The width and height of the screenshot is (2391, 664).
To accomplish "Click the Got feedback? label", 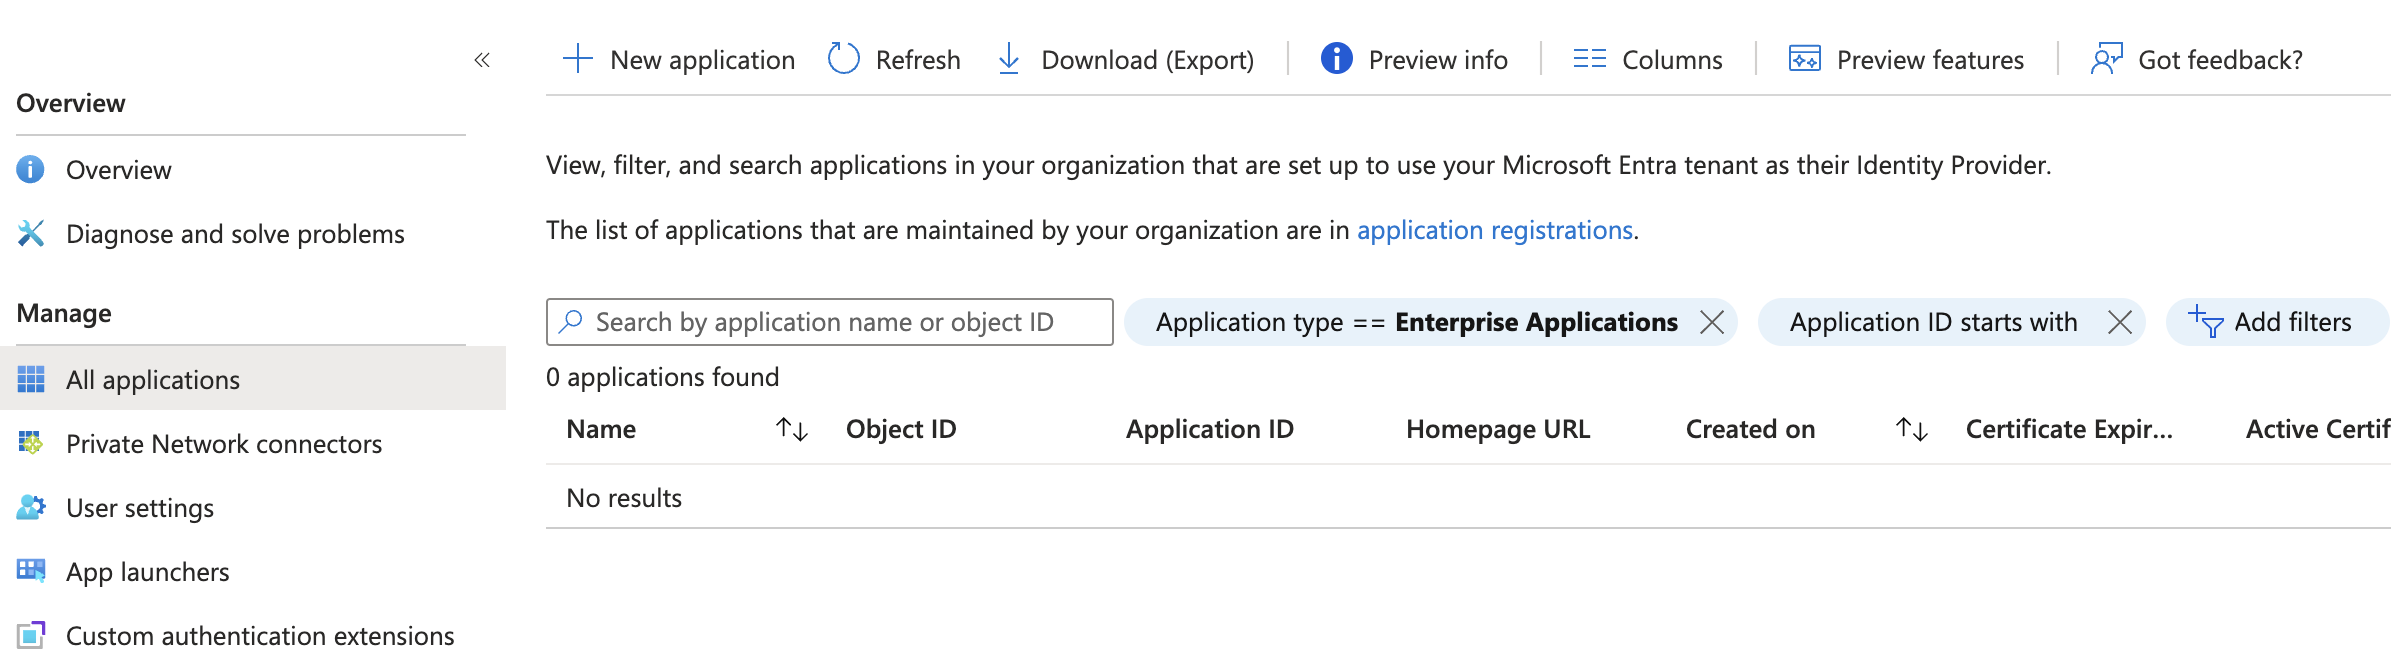I will click(x=2220, y=60).
